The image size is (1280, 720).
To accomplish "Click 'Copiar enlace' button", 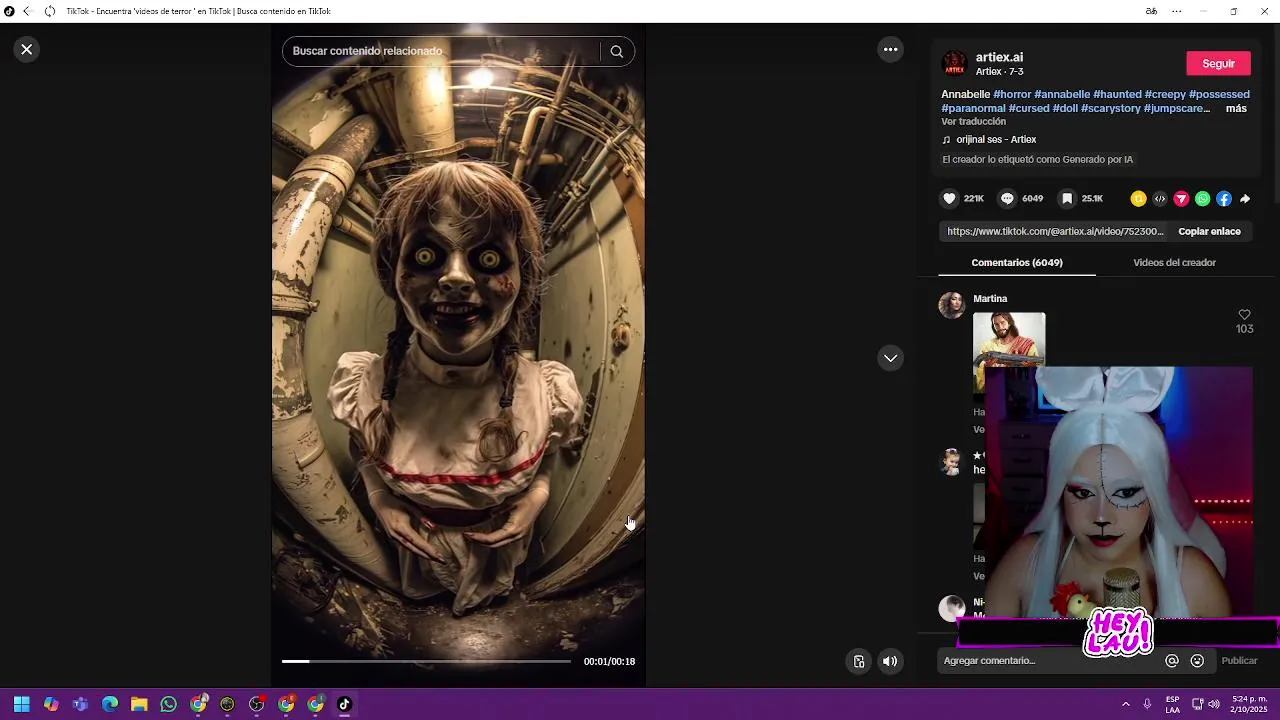I will click(1209, 231).
